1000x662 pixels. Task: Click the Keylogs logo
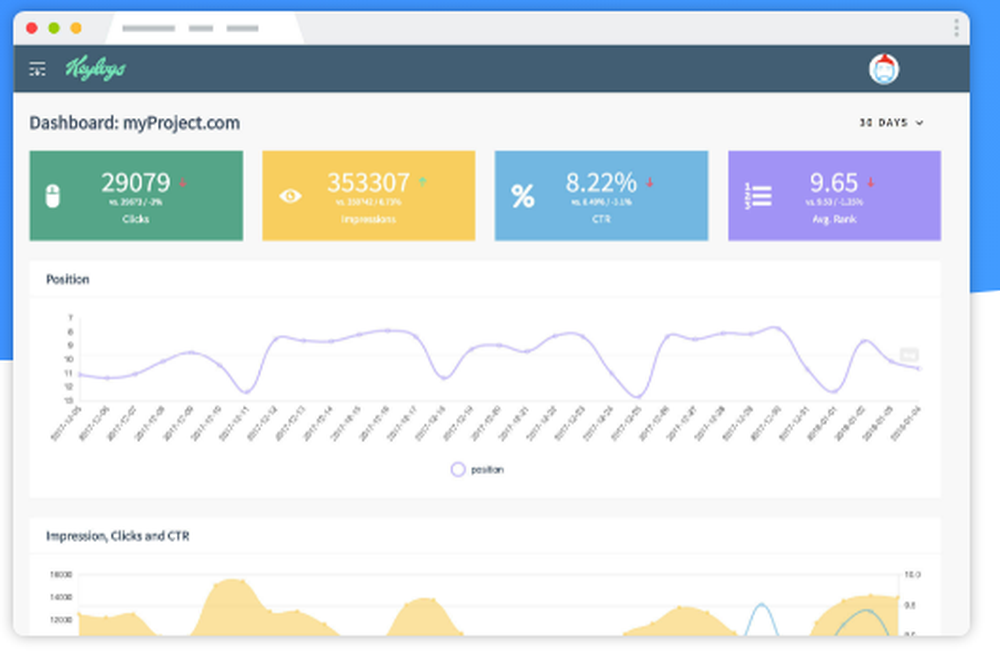tap(95, 68)
